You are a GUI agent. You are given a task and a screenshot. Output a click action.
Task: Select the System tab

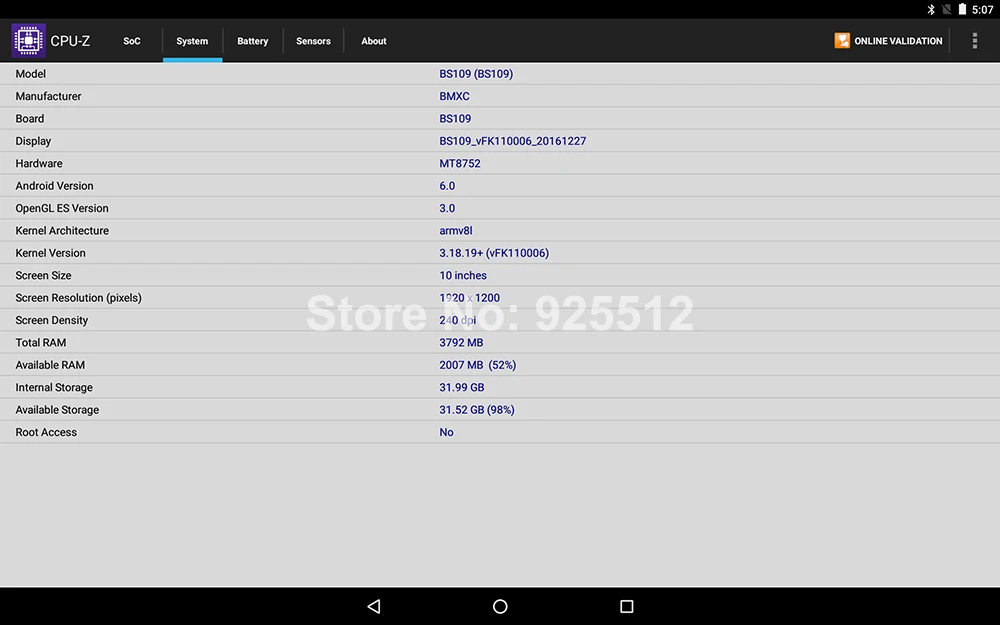[x=192, y=41]
